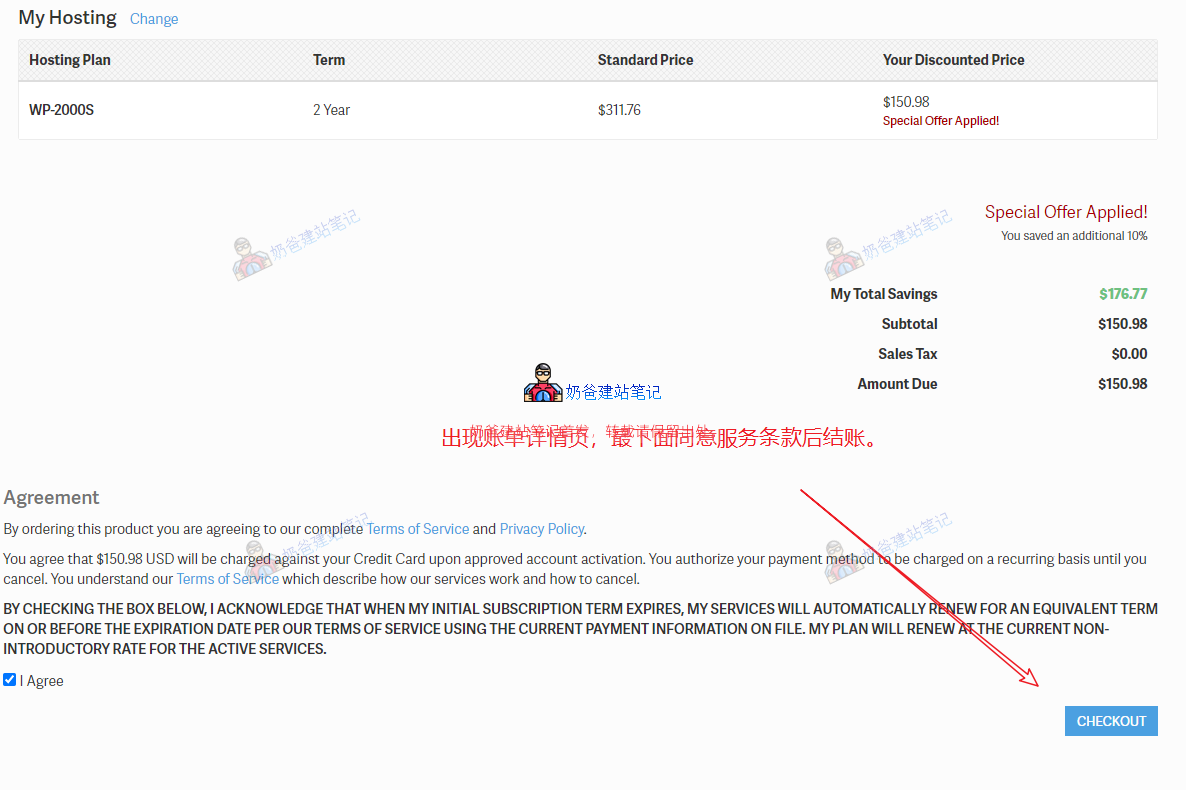Click the red arrow head pointing to Checkout
Image resolution: width=1186 pixels, height=790 pixels.
tap(1032, 680)
